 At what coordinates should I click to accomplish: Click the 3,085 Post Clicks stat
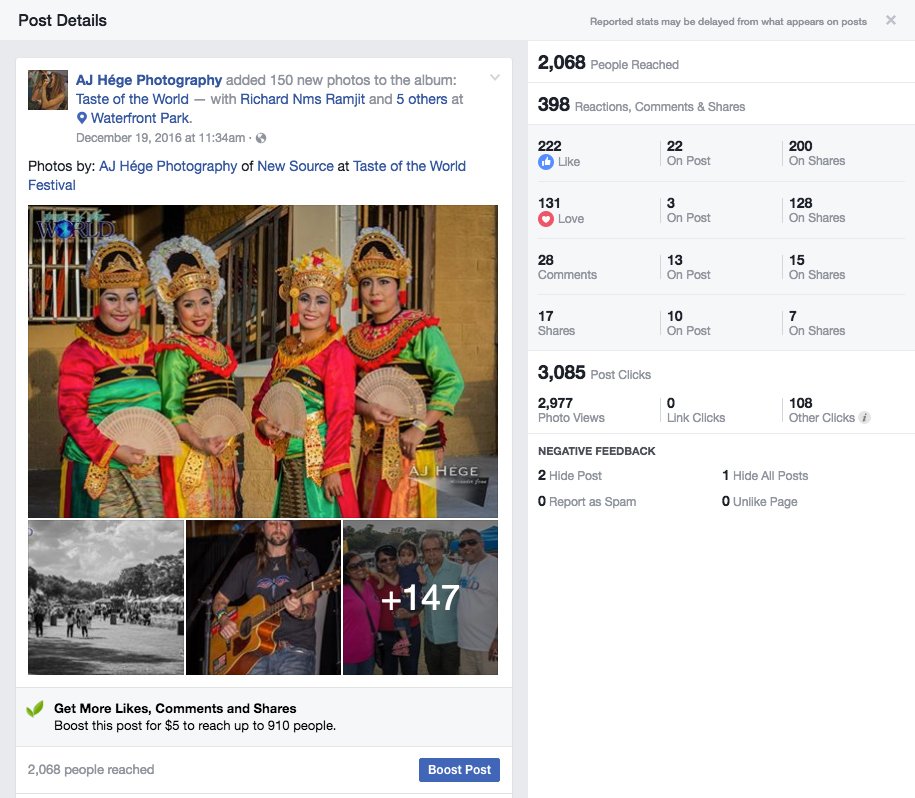(x=594, y=373)
